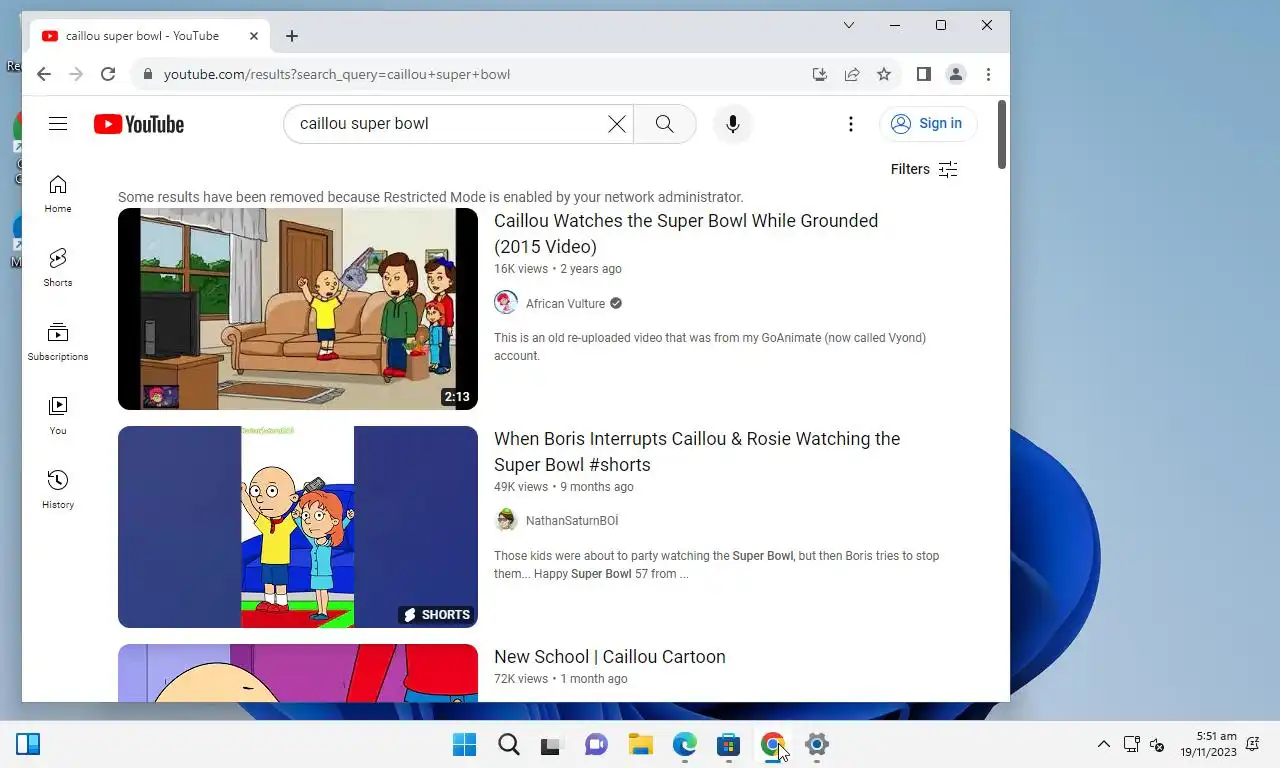Screen dimensions: 1280x768
Task: Click the YouTube logo
Action: (139, 124)
